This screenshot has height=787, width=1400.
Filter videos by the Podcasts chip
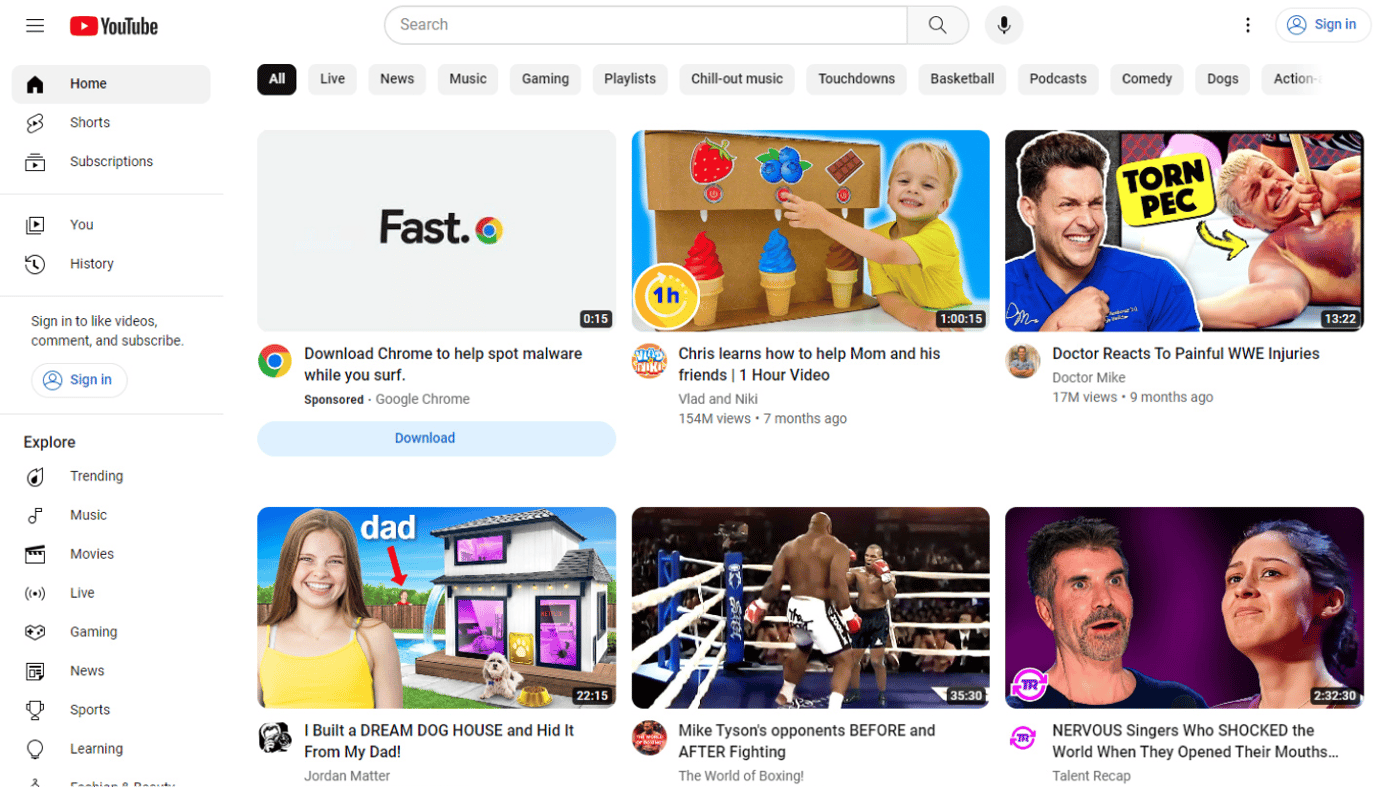click(1057, 79)
